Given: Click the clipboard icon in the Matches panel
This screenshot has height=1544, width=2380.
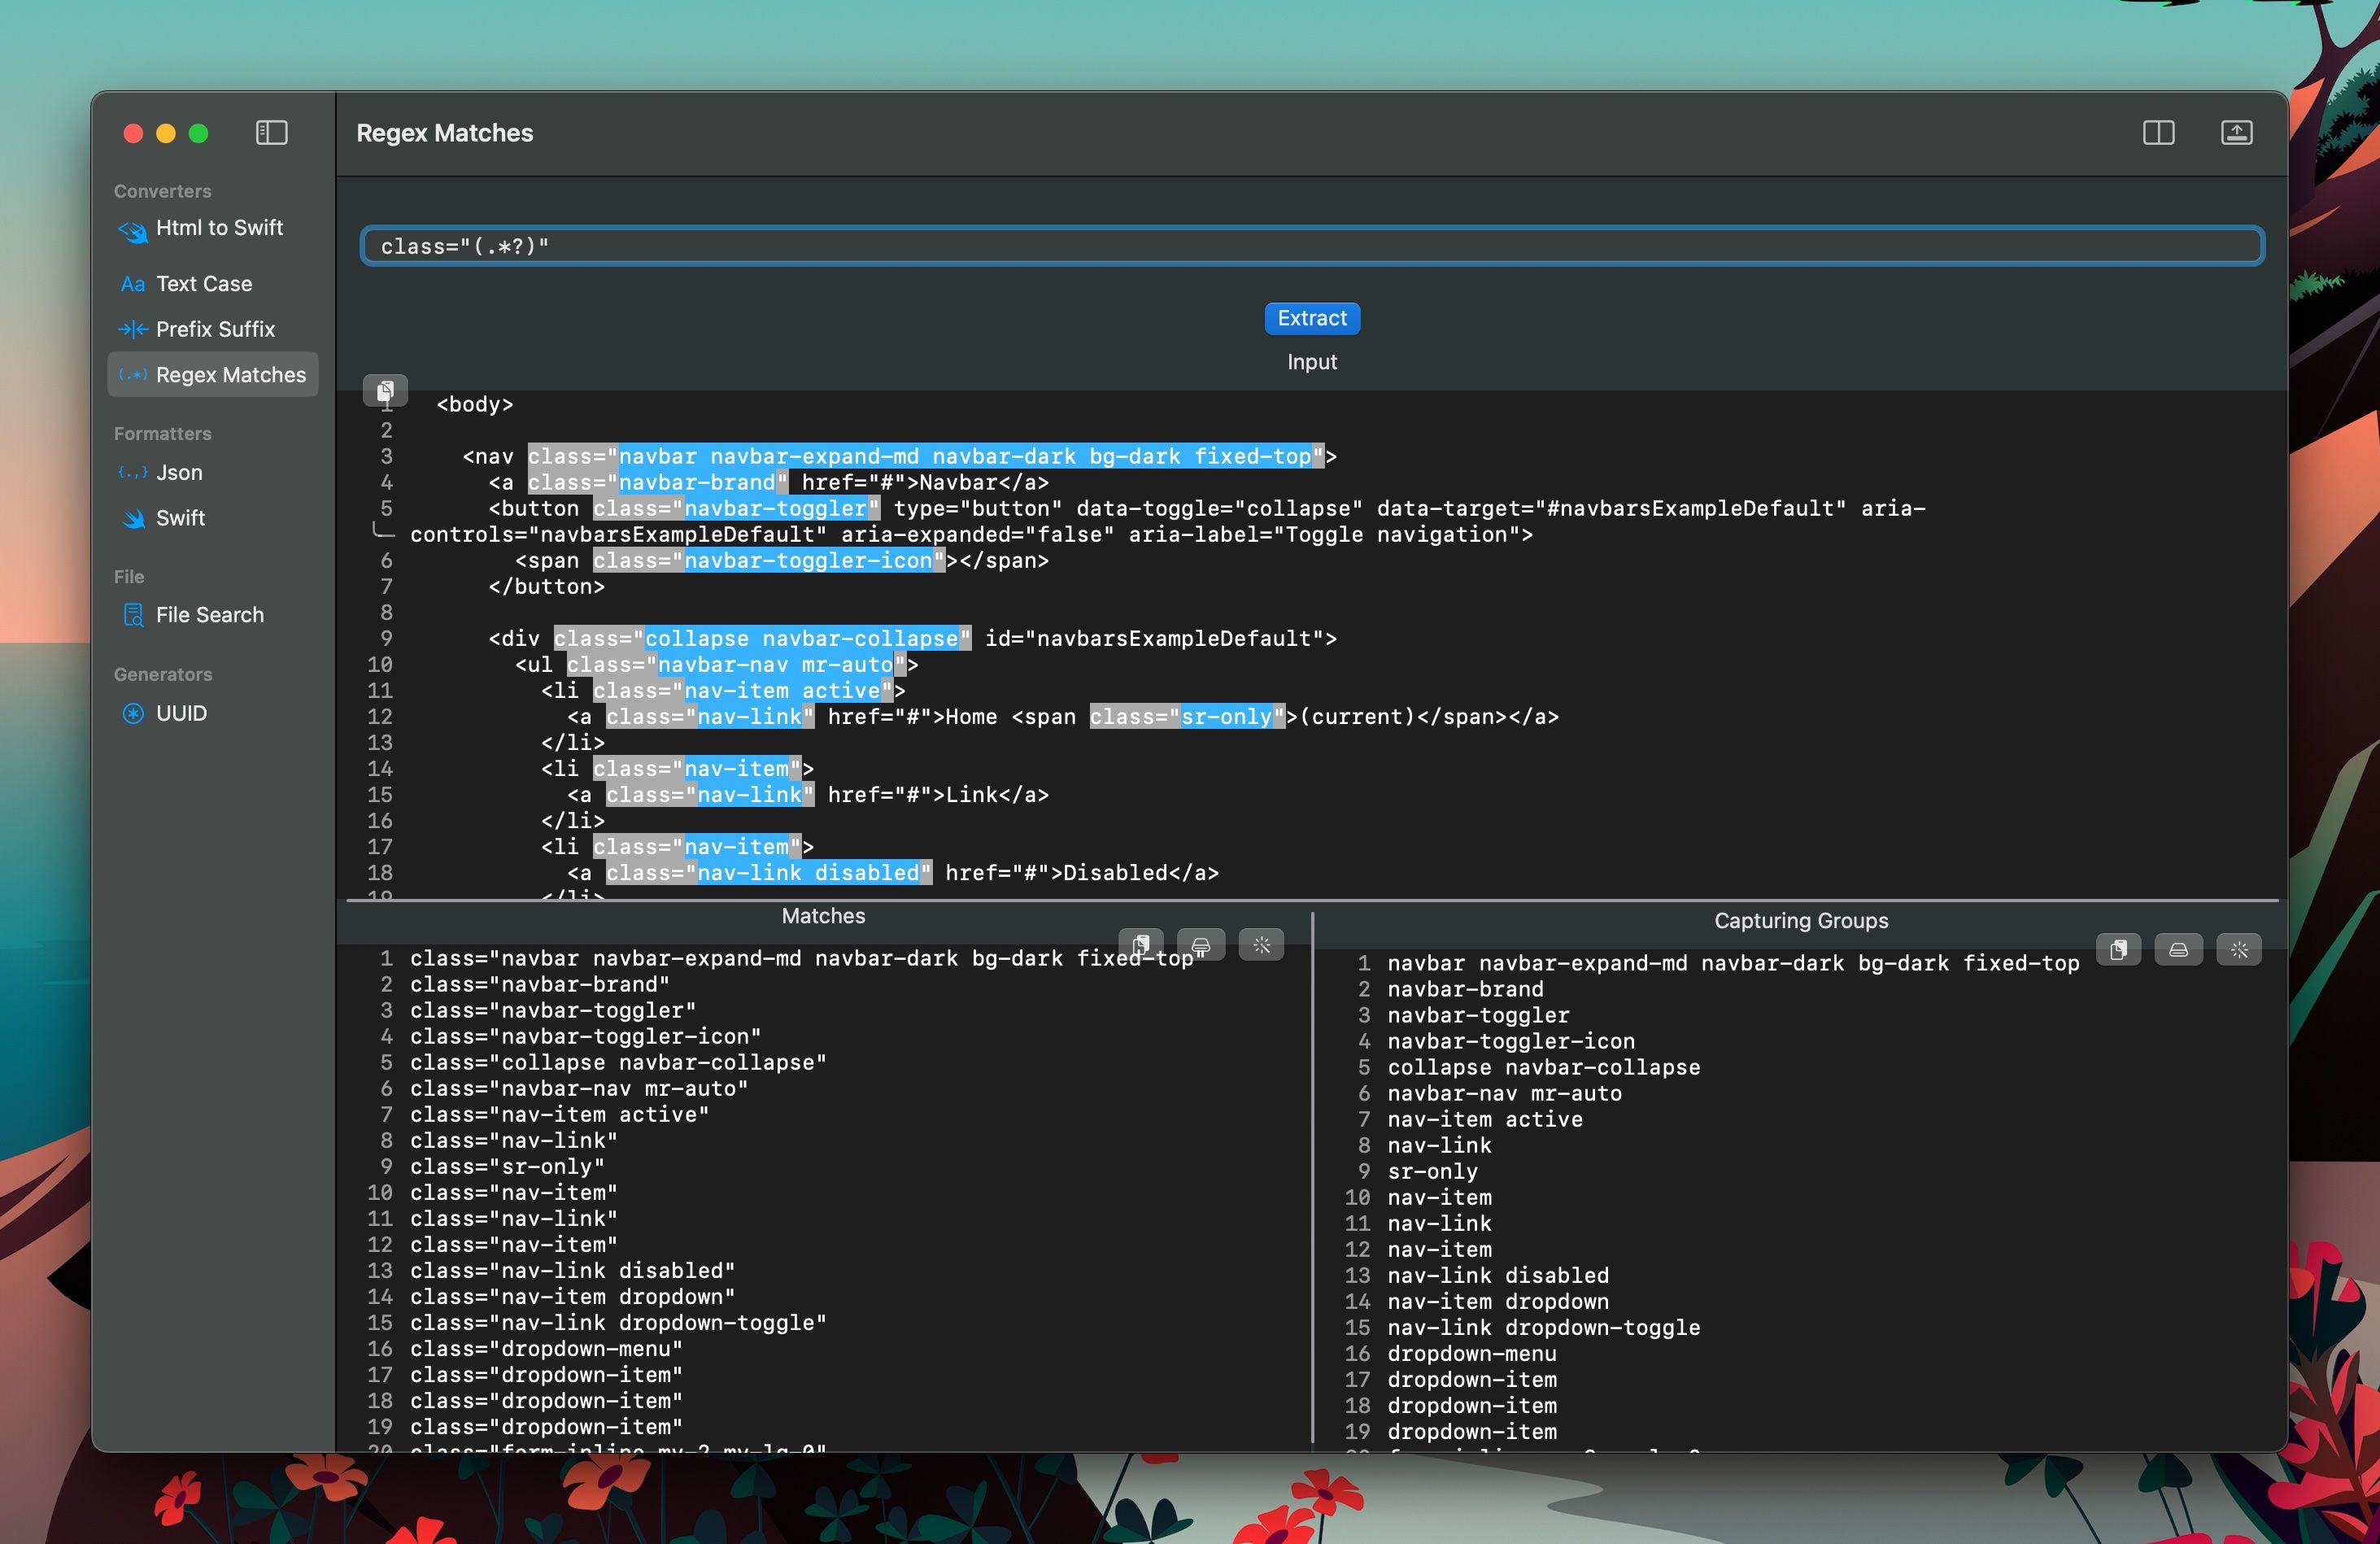Looking at the screenshot, I should pyautogui.click(x=1140, y=944).
